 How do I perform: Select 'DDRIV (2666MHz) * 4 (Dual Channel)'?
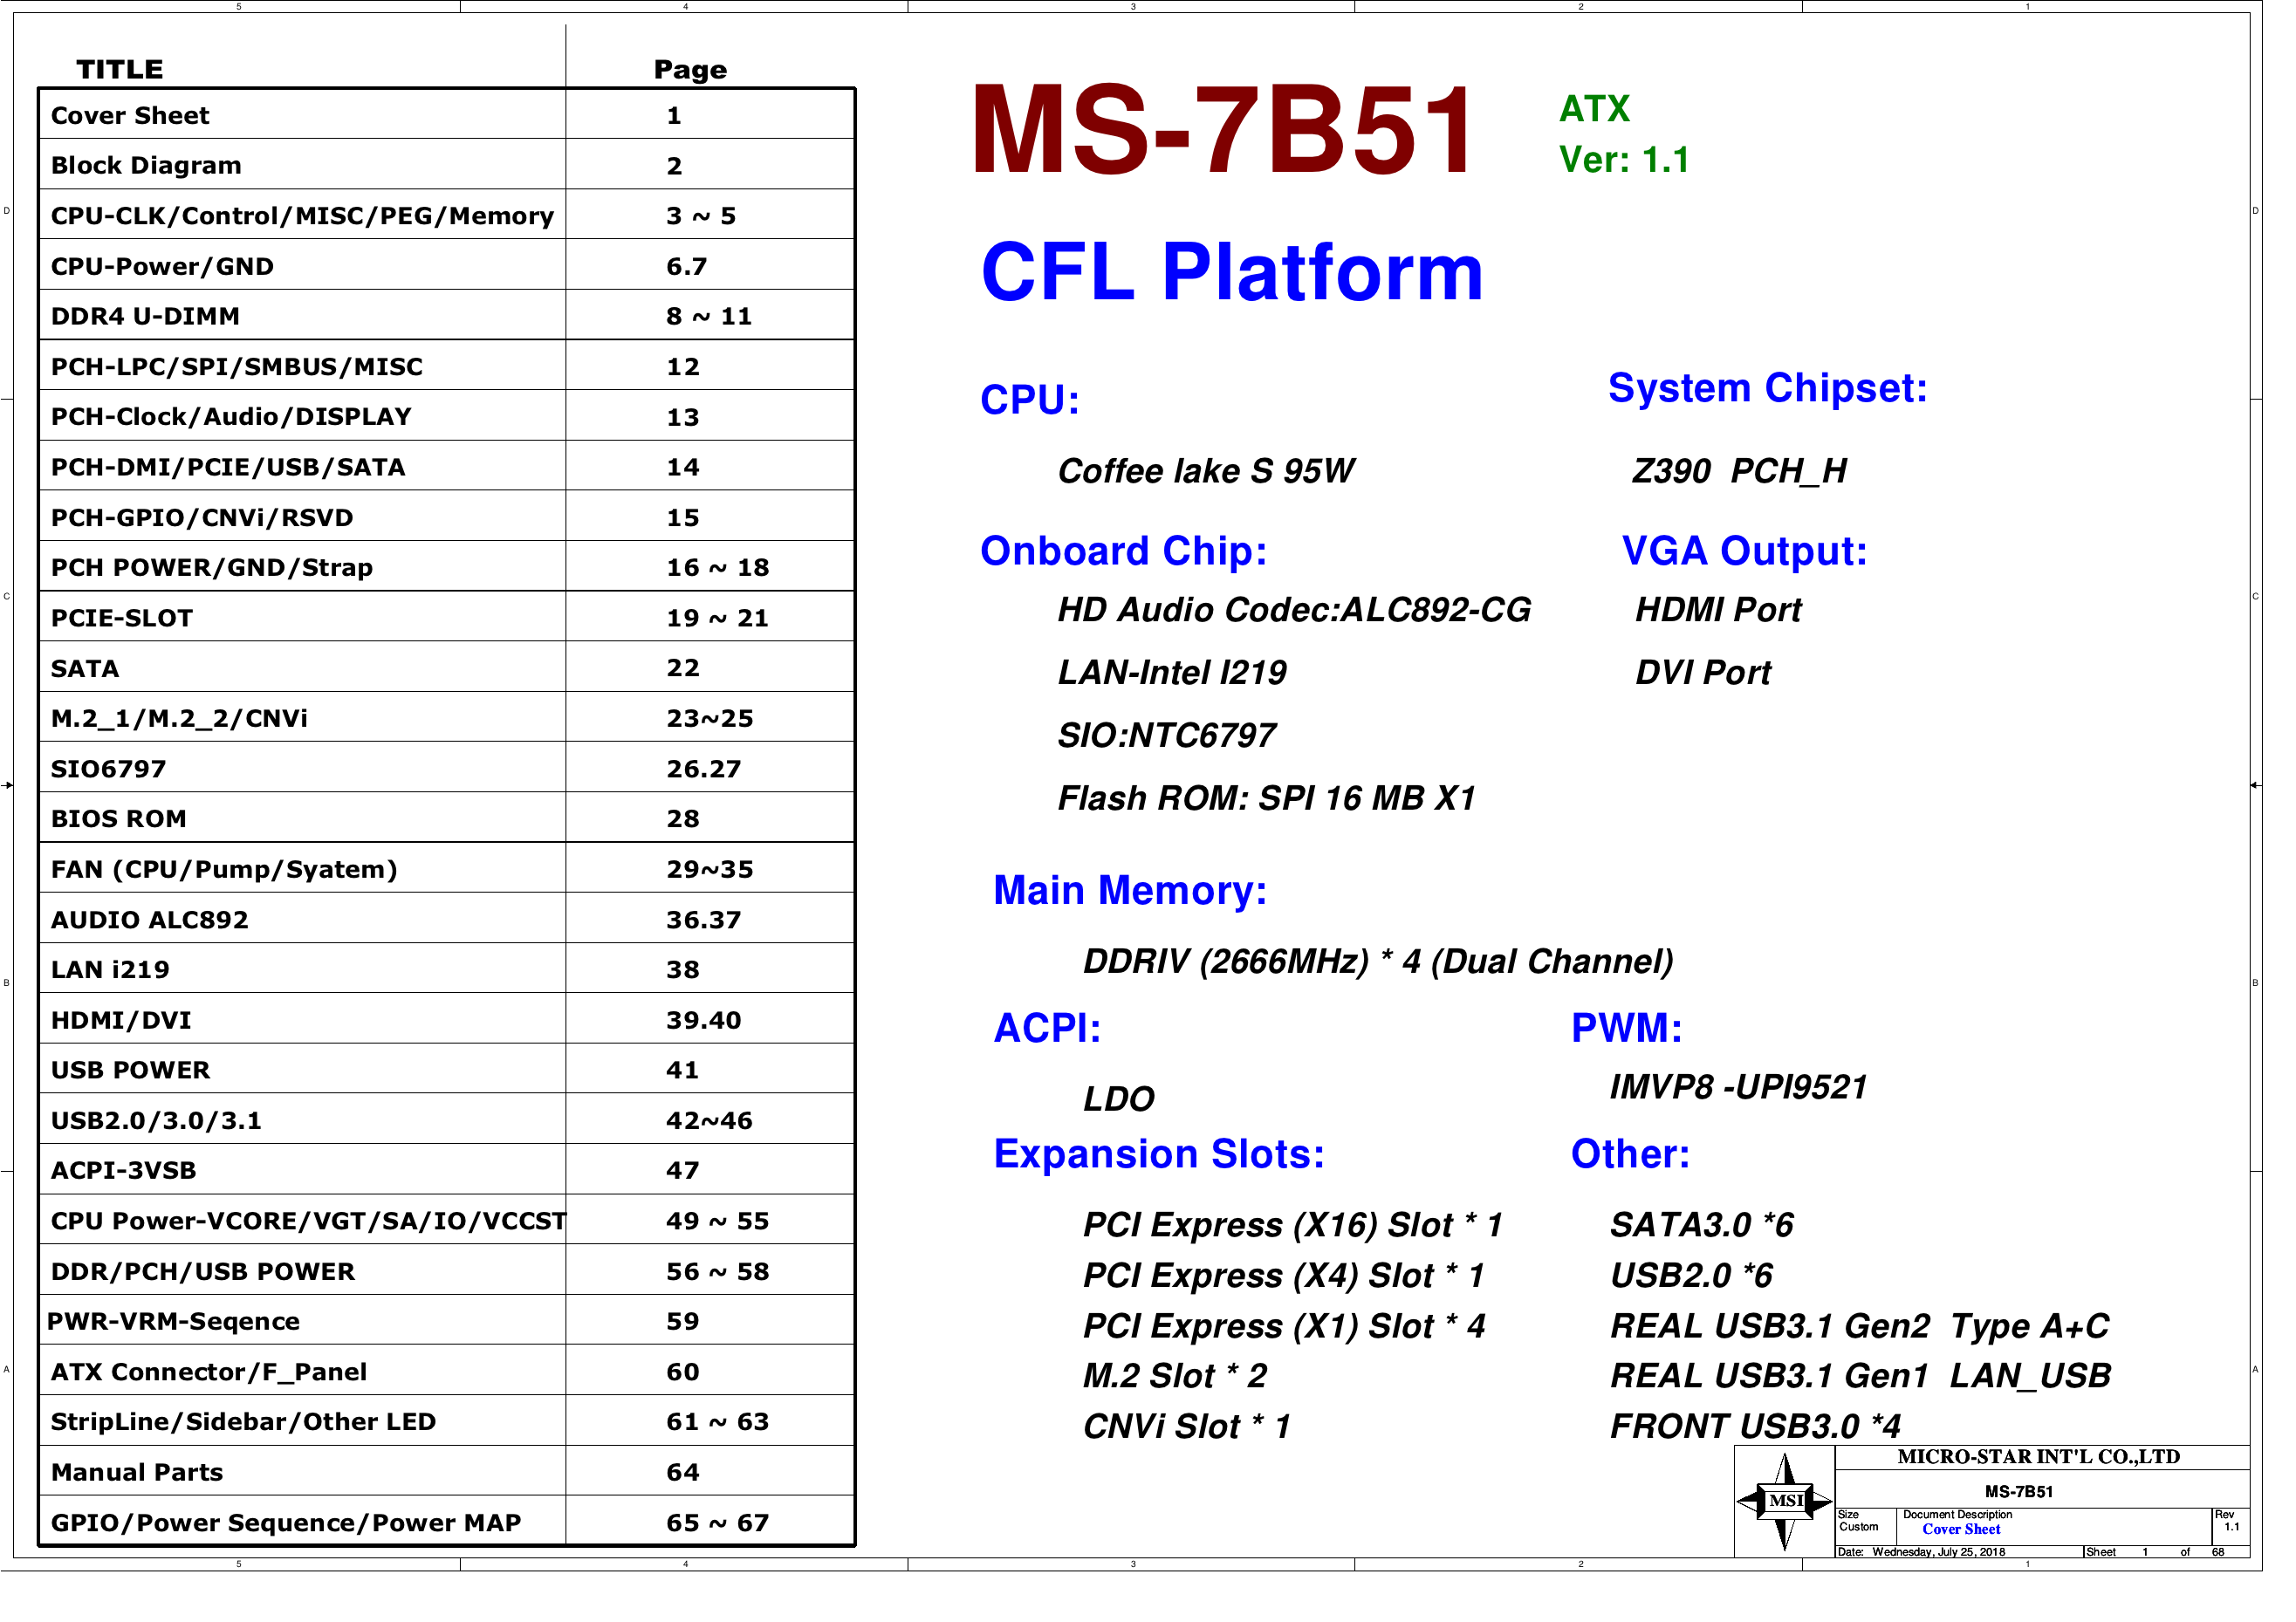(1378, 962)
